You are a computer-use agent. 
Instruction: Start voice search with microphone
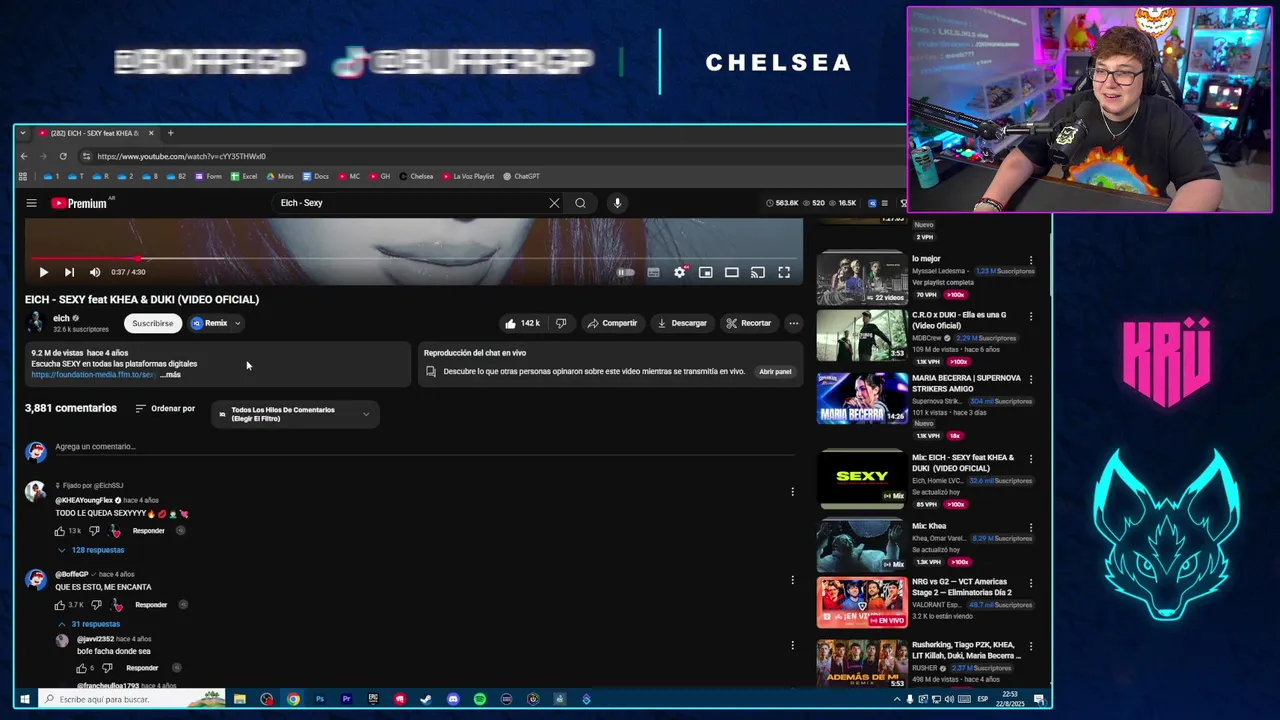(617, 203)
